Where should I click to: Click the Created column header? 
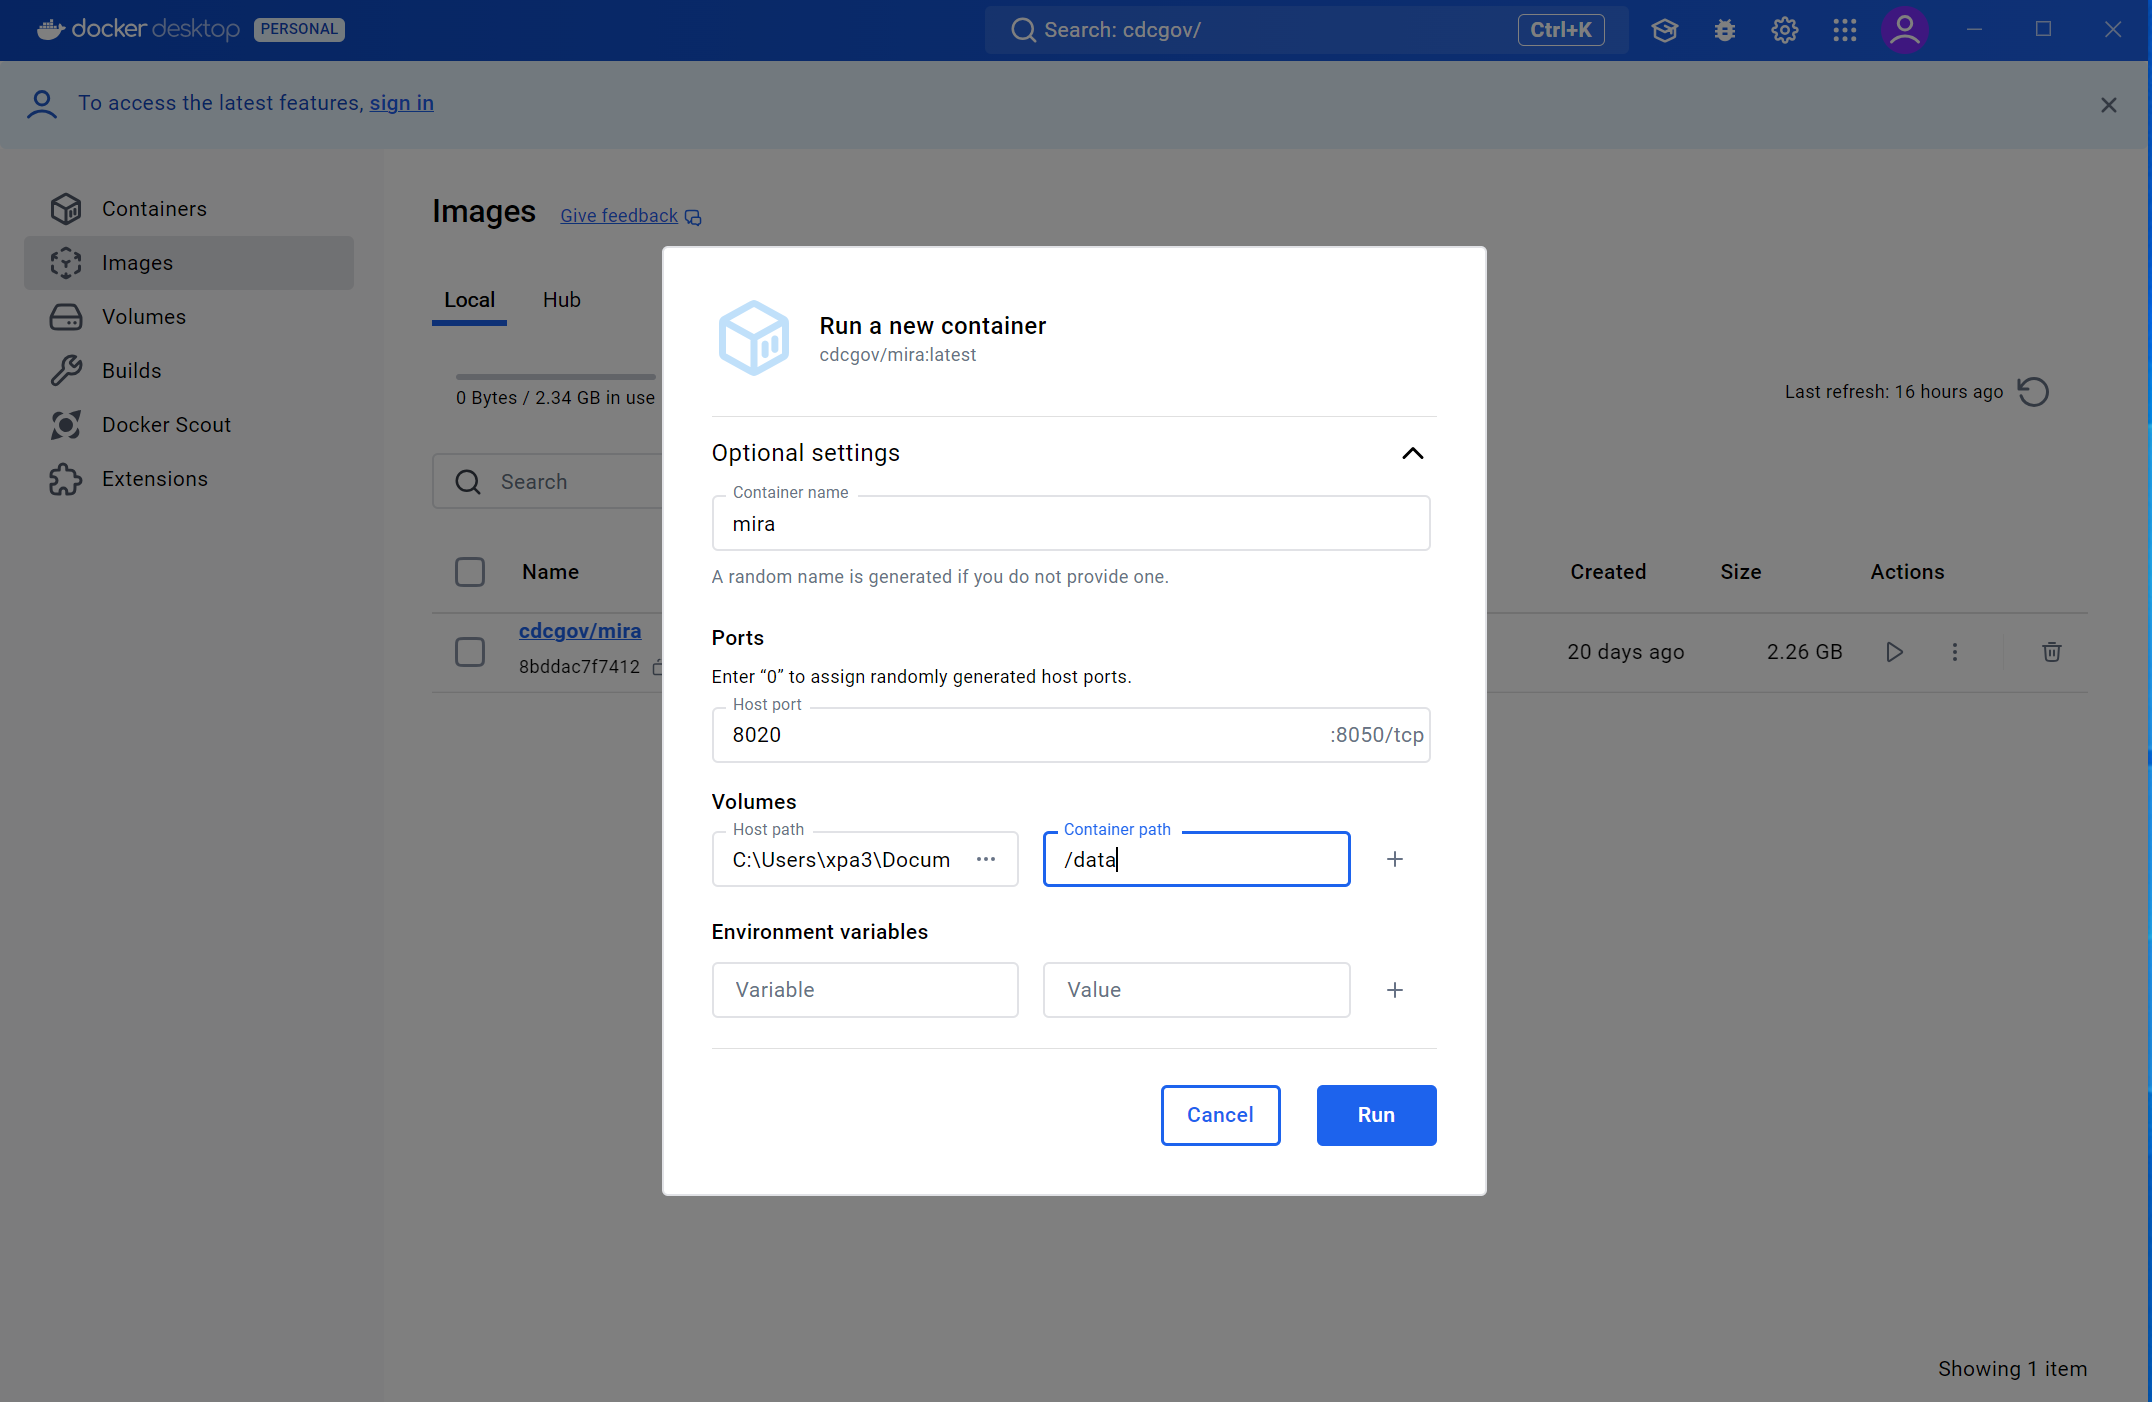(x=1608, y=572)
